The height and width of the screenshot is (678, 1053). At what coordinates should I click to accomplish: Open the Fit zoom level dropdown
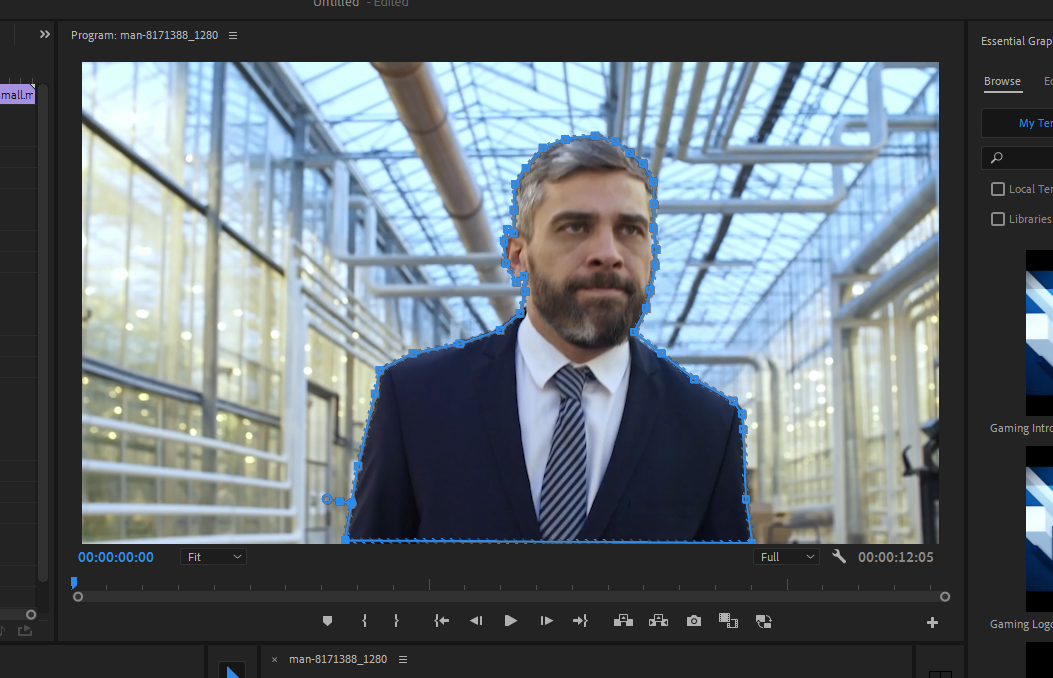point(213,556)
